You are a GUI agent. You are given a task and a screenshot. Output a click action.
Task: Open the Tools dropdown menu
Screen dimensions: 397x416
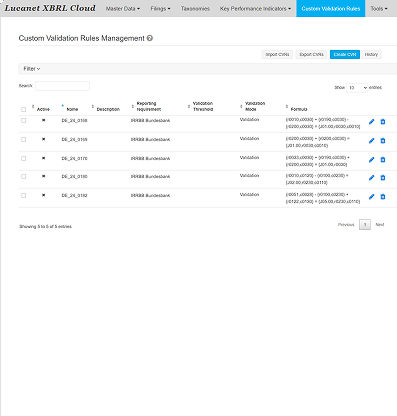click(379, 9)
